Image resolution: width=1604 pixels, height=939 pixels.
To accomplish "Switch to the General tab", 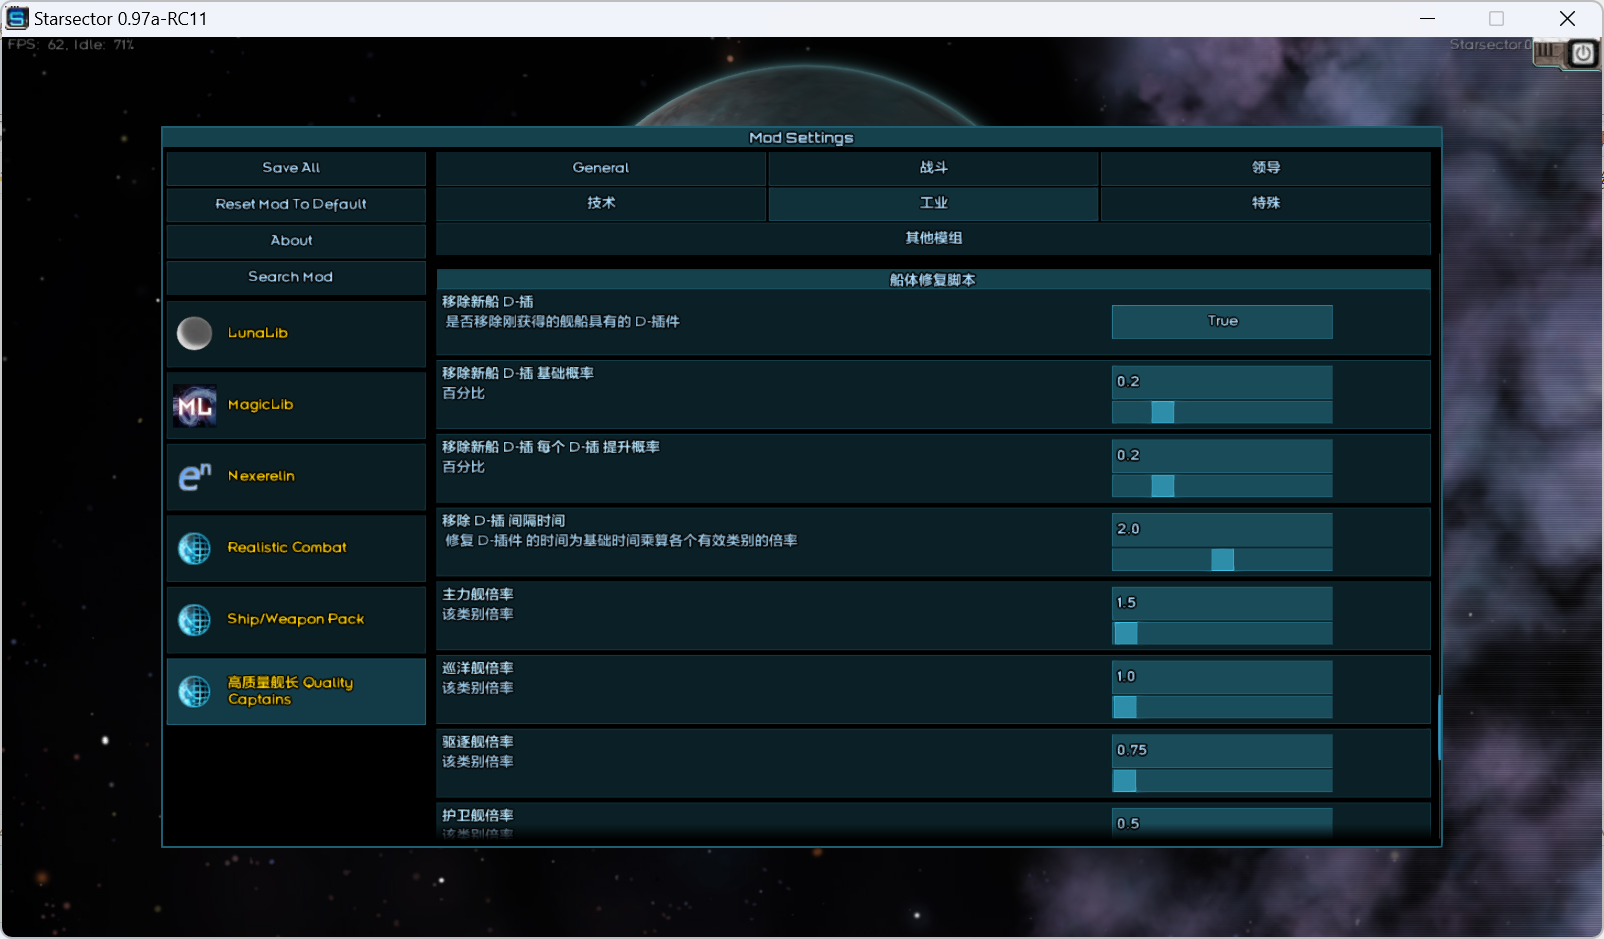I will 600,168.
